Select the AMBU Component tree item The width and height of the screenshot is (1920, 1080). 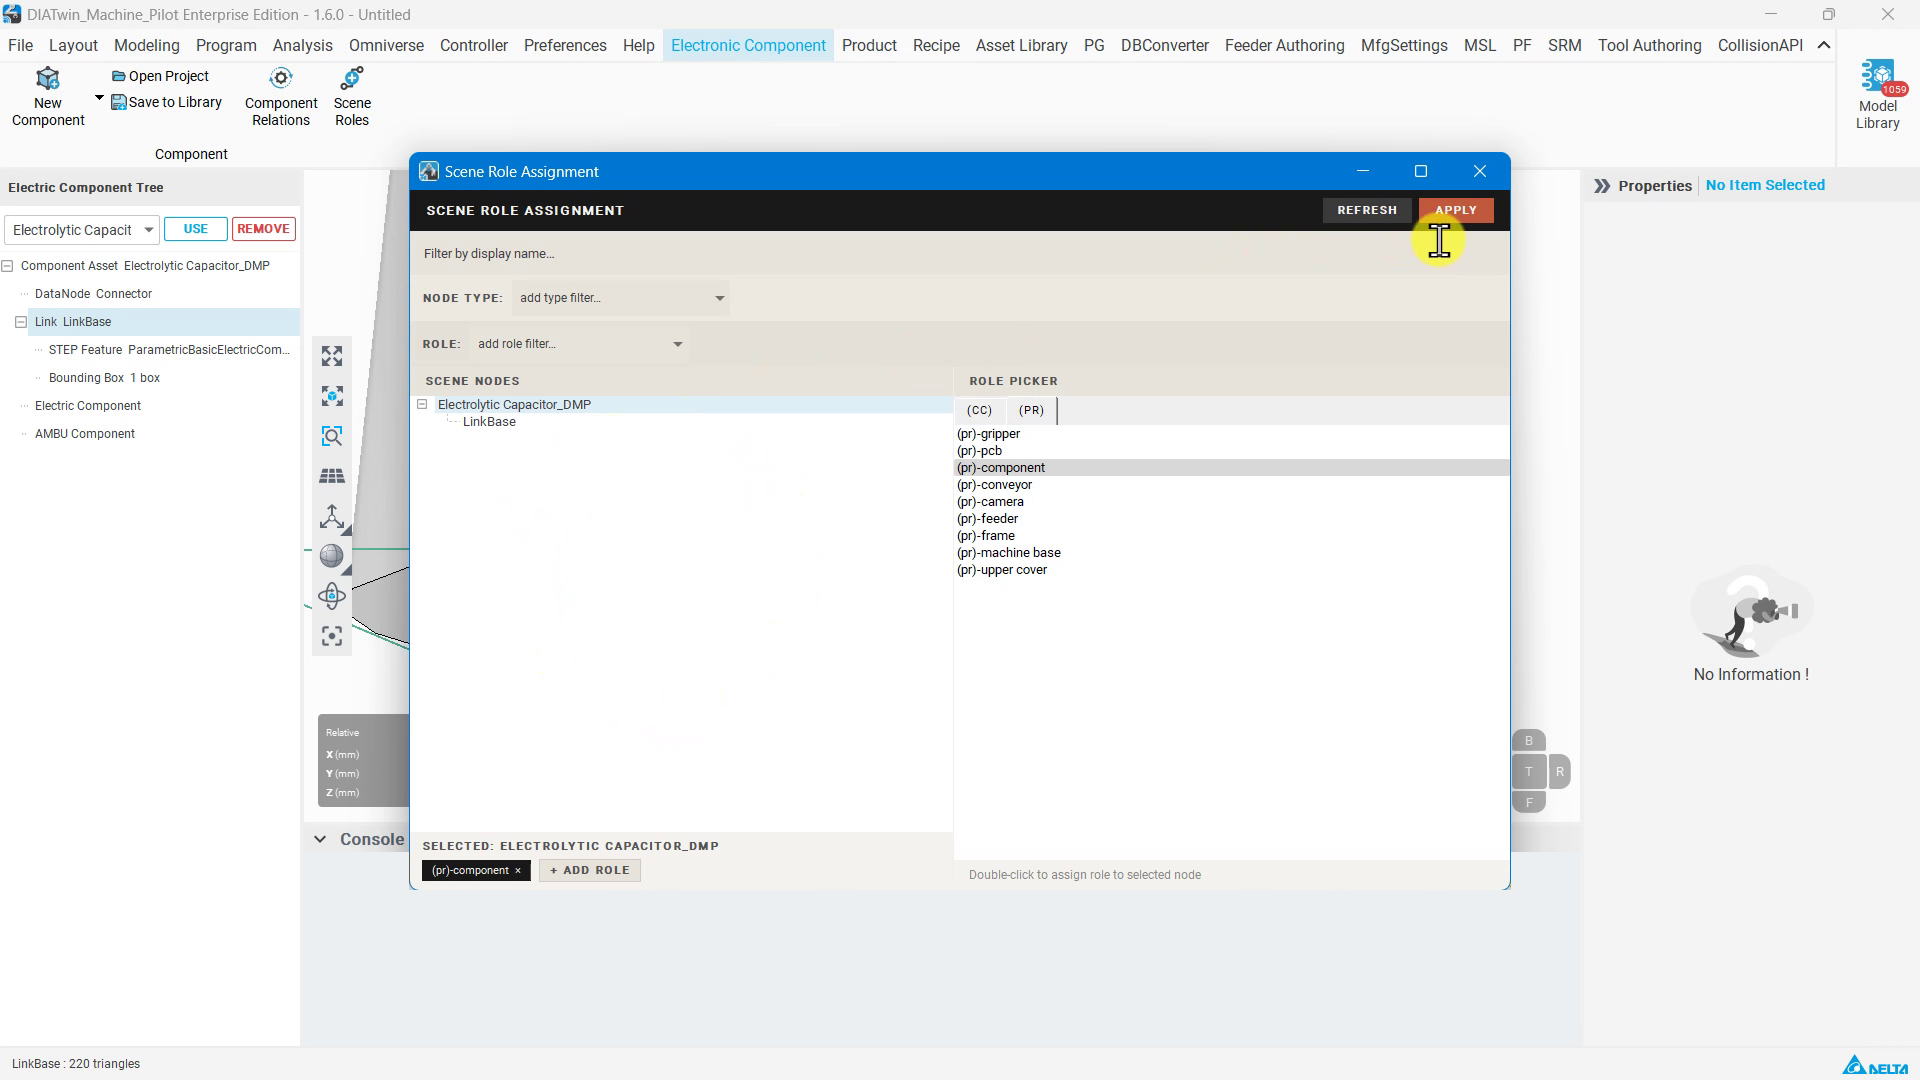(x=85, y=434)
